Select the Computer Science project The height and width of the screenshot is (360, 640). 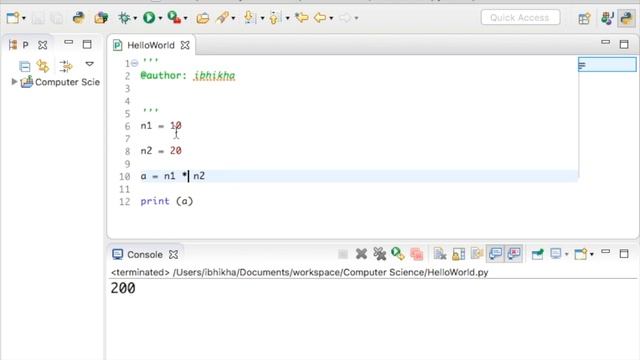(67, 82)
